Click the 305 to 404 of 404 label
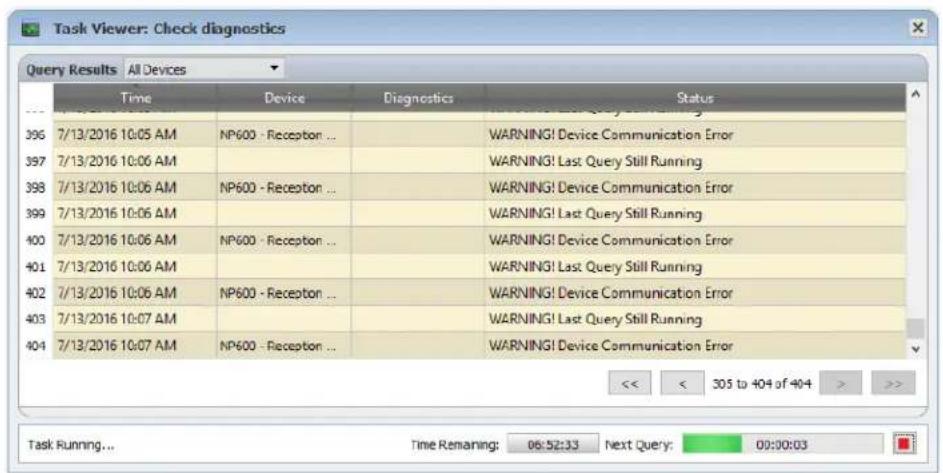This screenshot has width=943, height=473. click(x=761, y=383)
